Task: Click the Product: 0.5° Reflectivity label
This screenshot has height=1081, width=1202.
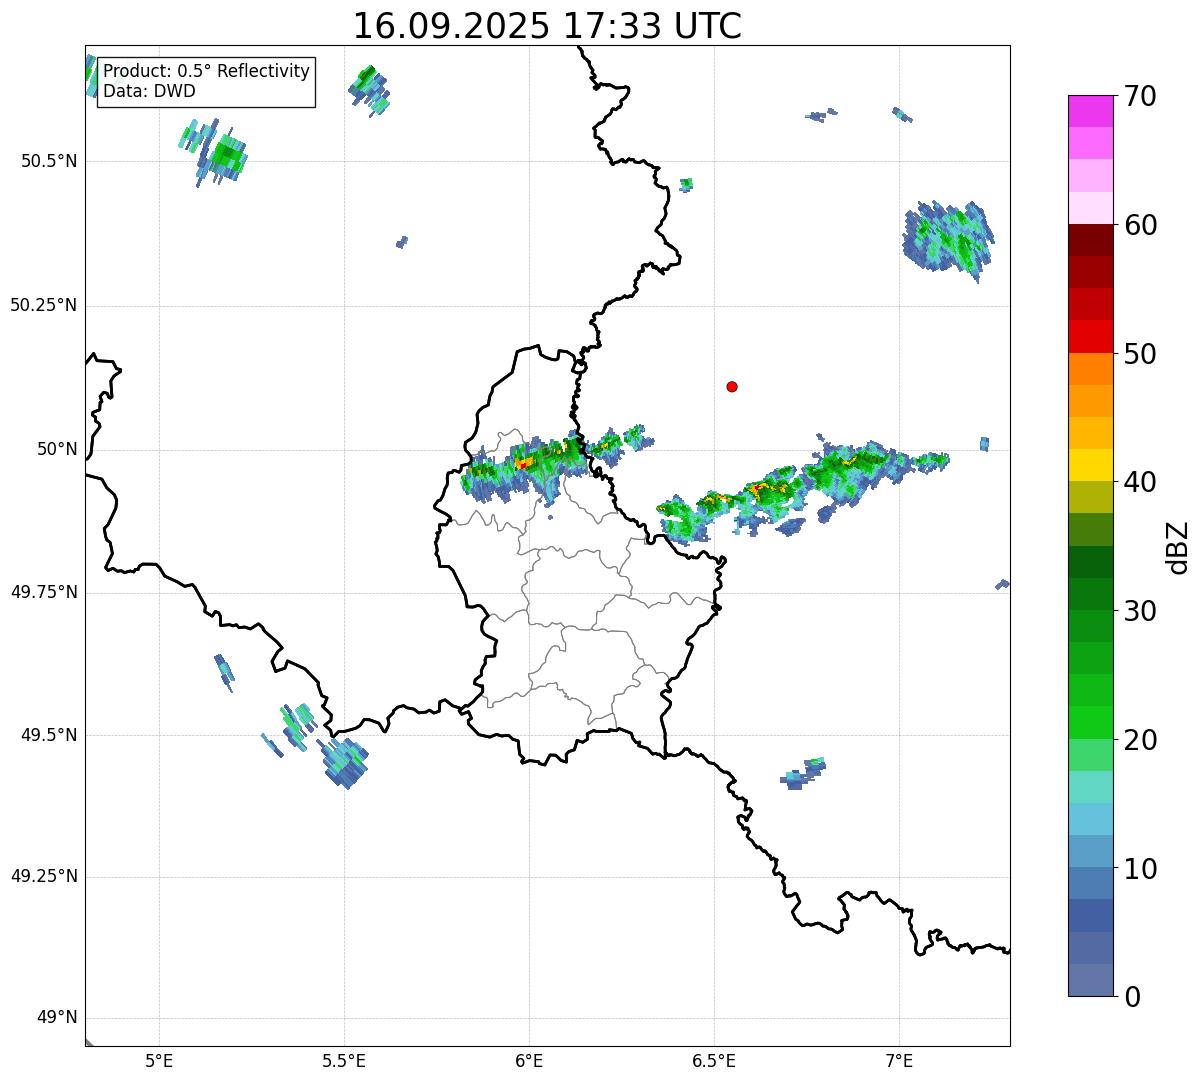Action: click(x=206, y=72)
